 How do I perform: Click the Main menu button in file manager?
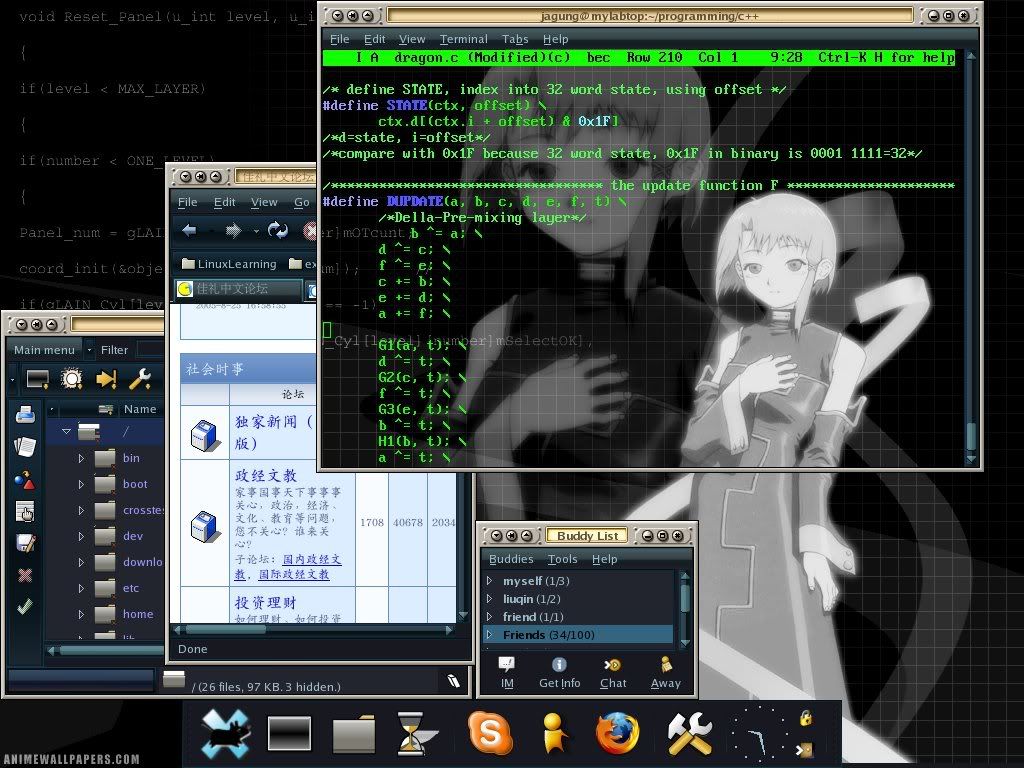[44, 350]
